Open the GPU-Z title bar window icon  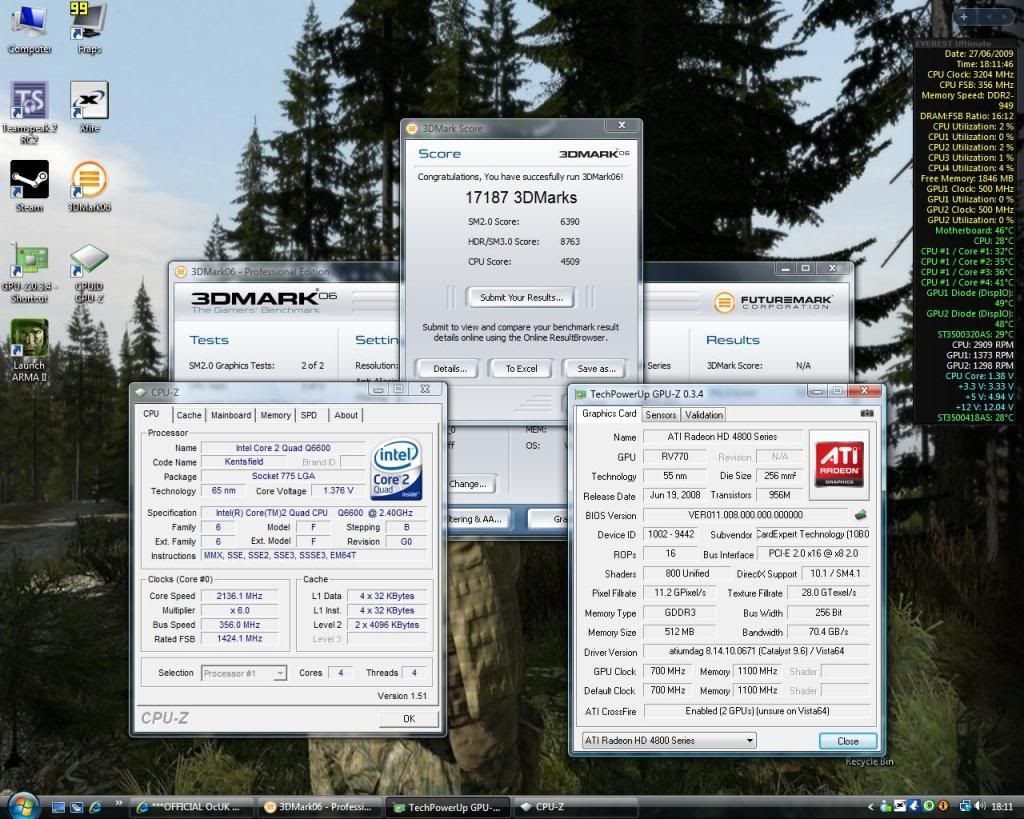(580, 394)
